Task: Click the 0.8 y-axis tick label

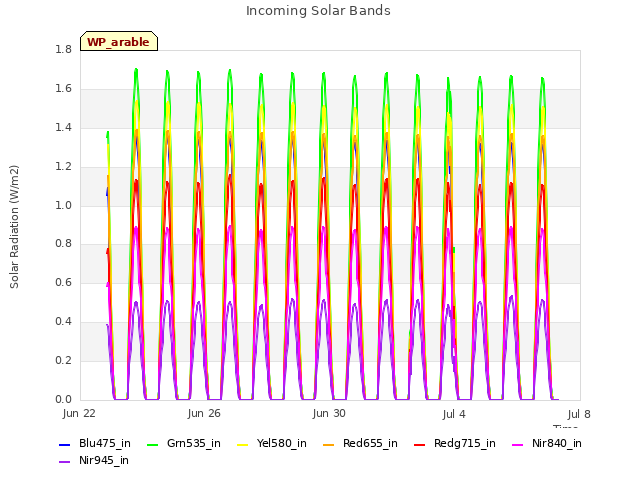Action: (x=63, y=243)
